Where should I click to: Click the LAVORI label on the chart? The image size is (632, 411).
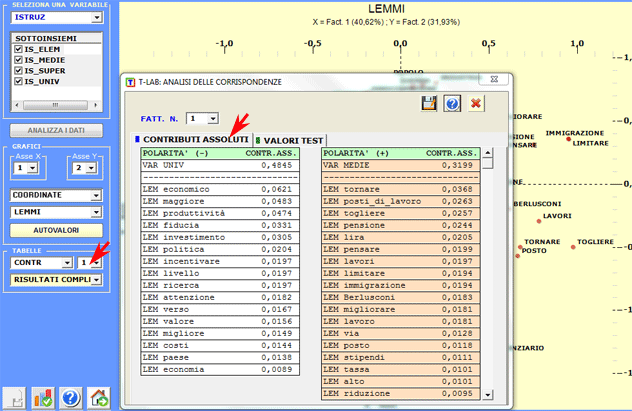coord(557,216)
